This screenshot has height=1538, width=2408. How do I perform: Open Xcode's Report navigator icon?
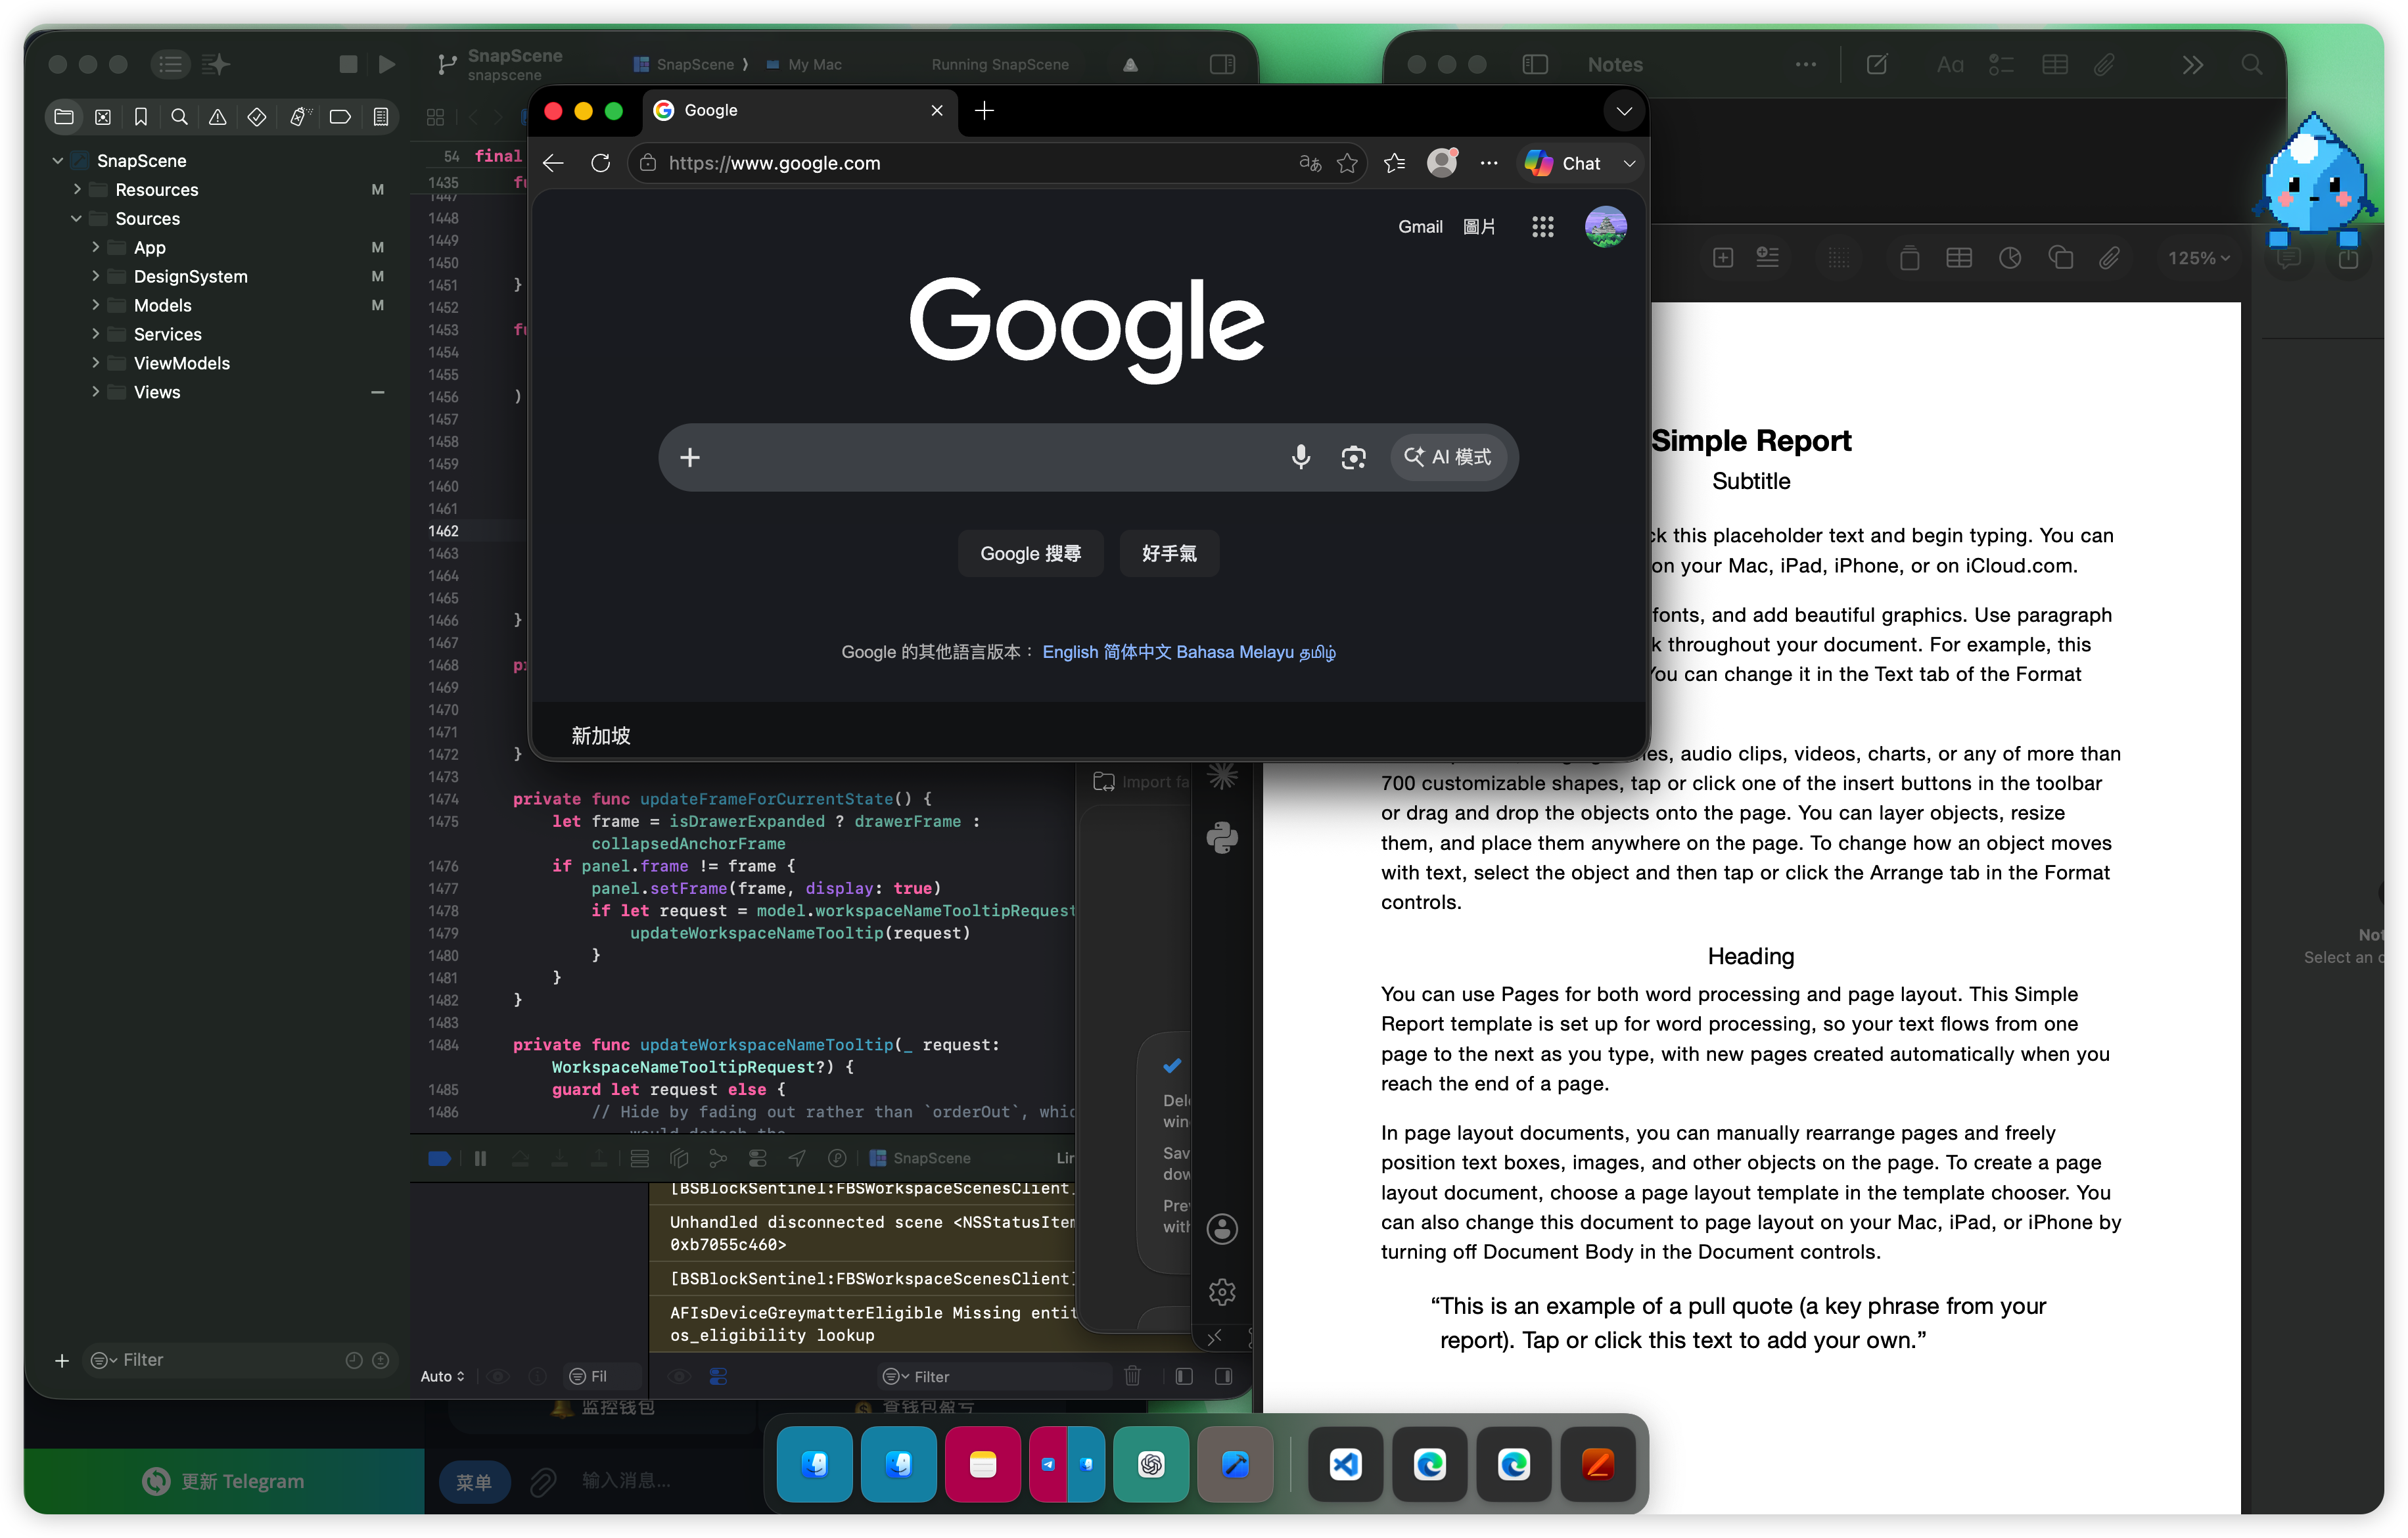click(x=381, y=117)
